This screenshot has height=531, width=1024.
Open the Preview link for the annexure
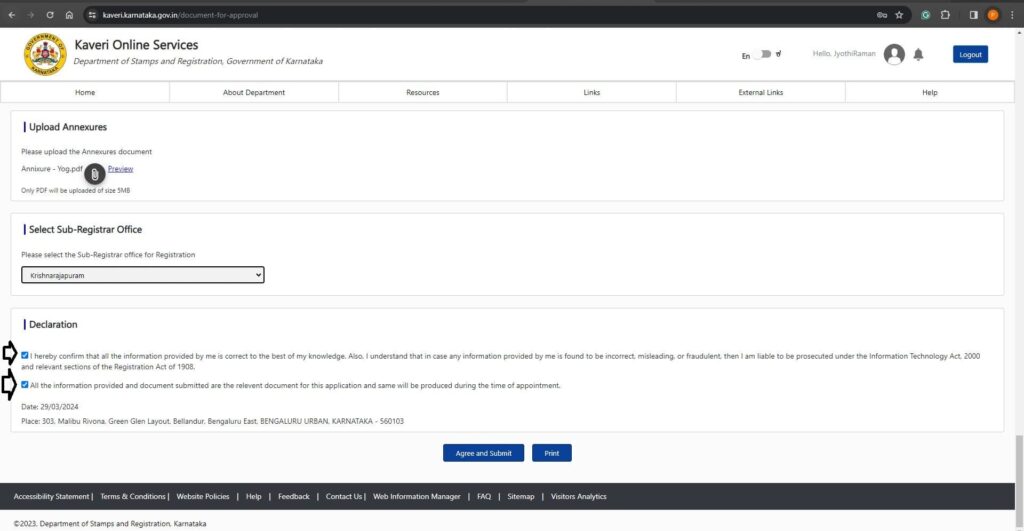(x=120, y=169)
